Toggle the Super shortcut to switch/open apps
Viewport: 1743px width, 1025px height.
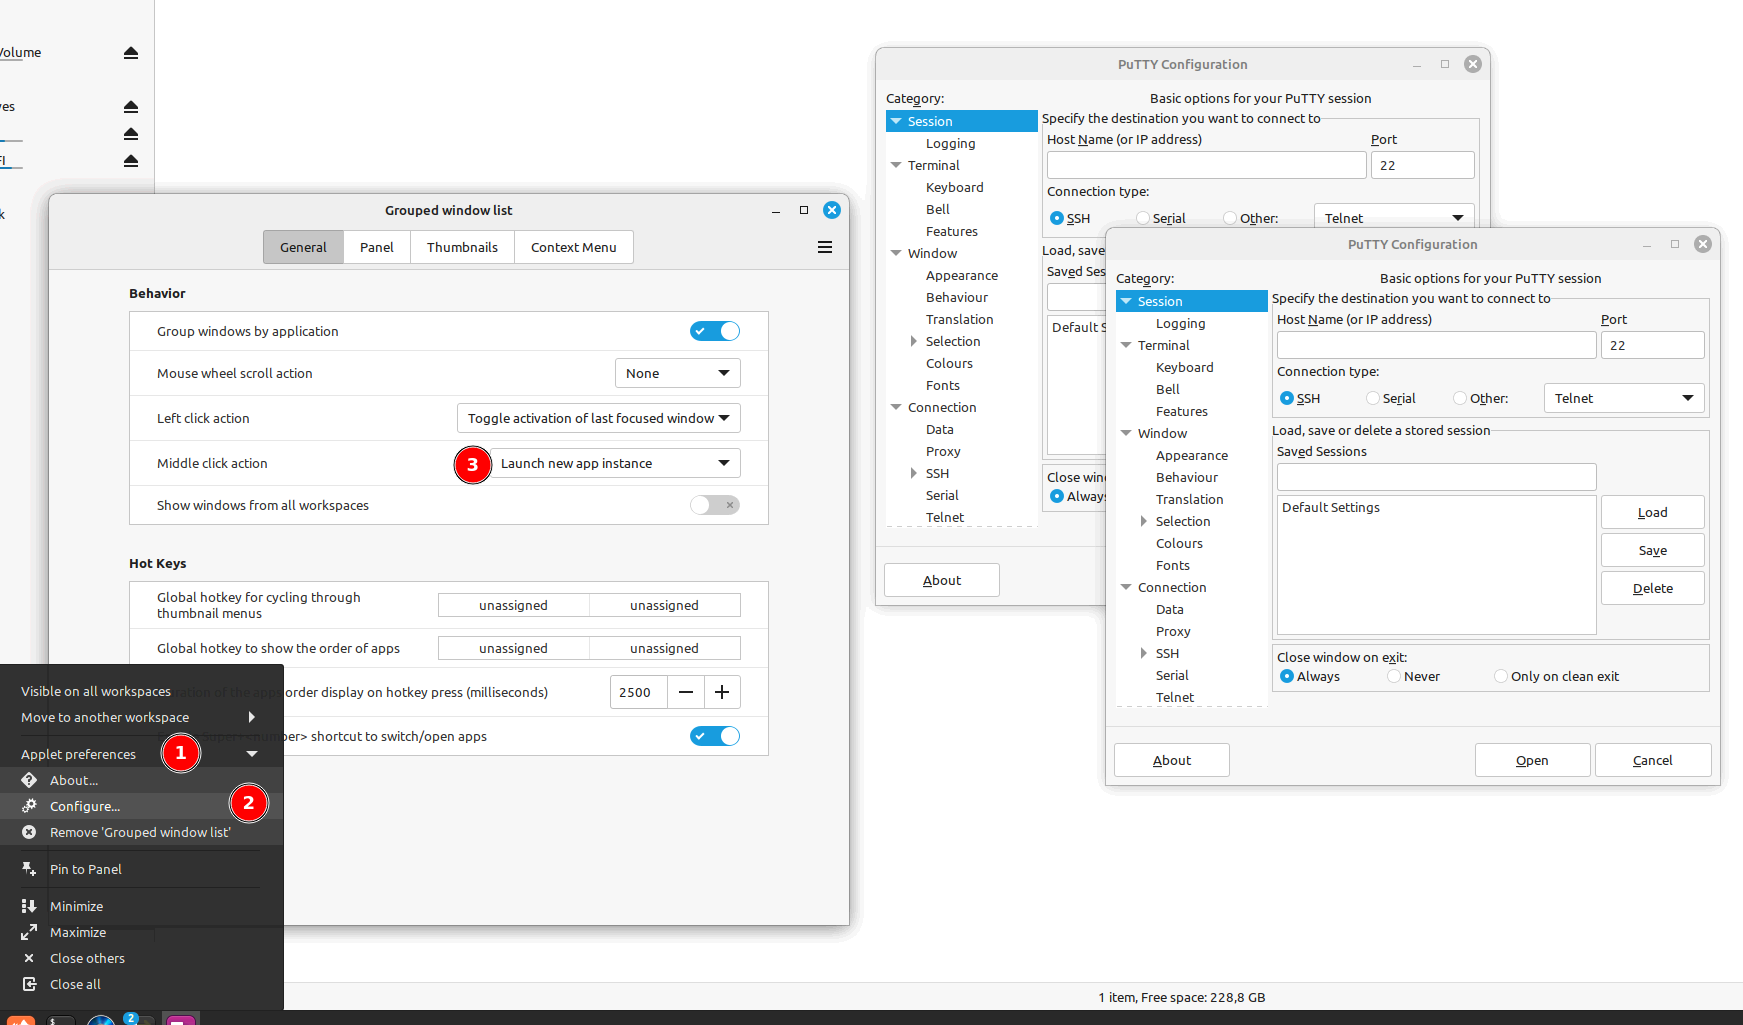(x=715, y=736)
